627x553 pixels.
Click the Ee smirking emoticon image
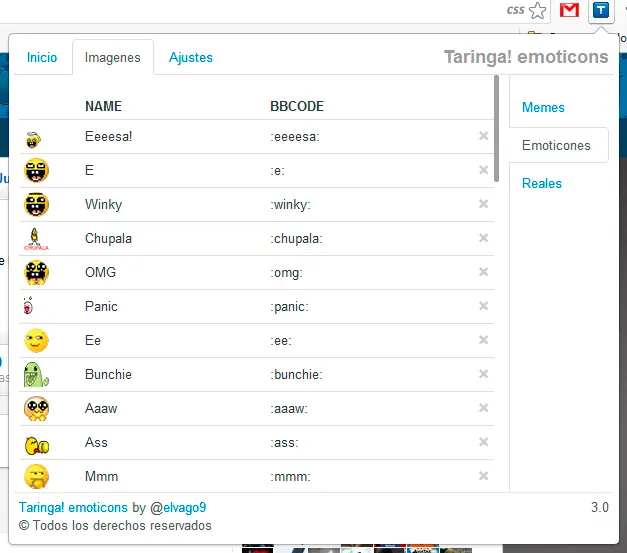pyautogui.click(x=36, y=340)
